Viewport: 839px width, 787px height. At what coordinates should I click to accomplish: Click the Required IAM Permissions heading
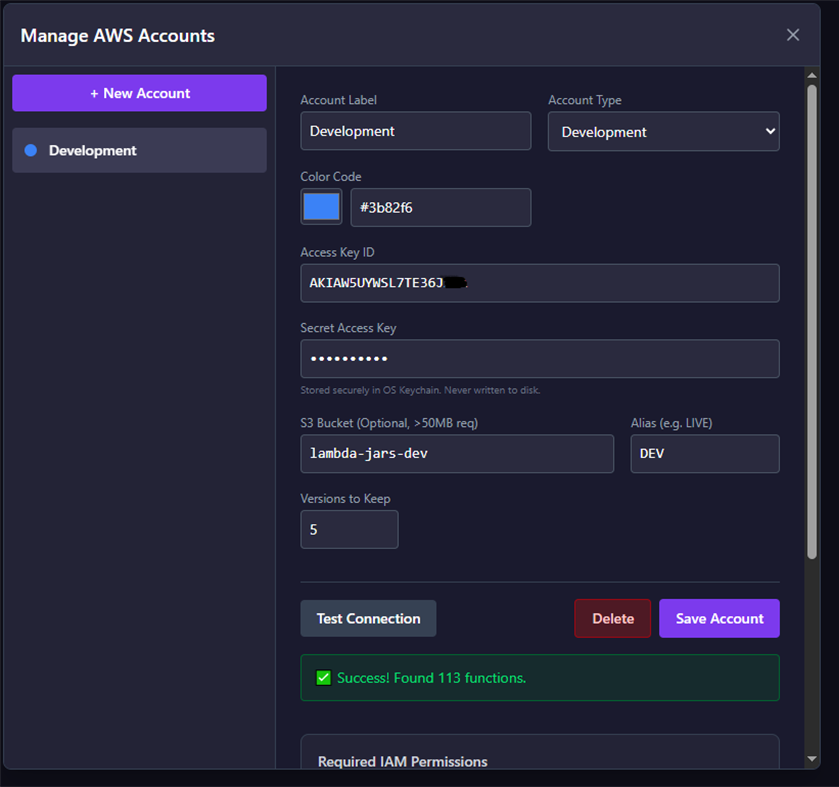click(x=402, y=762)
